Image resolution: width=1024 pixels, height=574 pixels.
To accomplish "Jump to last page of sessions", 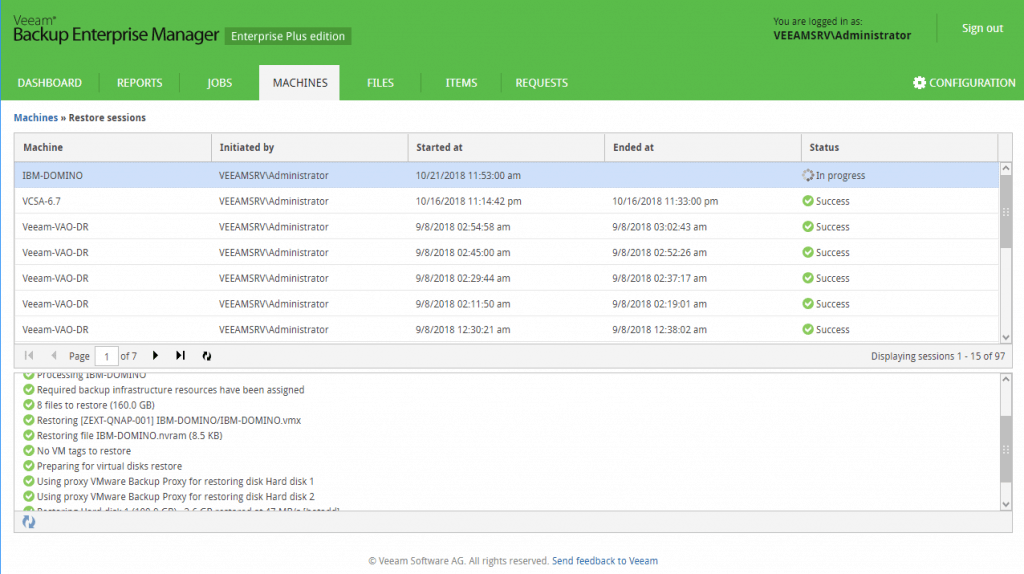I will [x=180, y=355].
